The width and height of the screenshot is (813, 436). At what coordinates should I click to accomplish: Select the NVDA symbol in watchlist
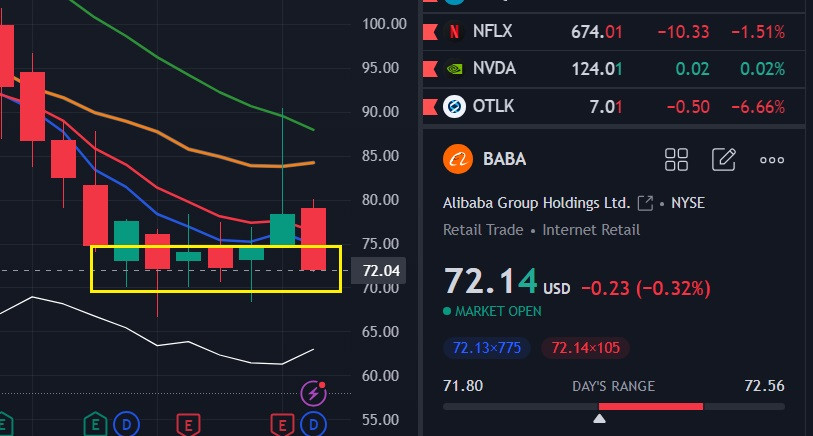click(494, 68)
